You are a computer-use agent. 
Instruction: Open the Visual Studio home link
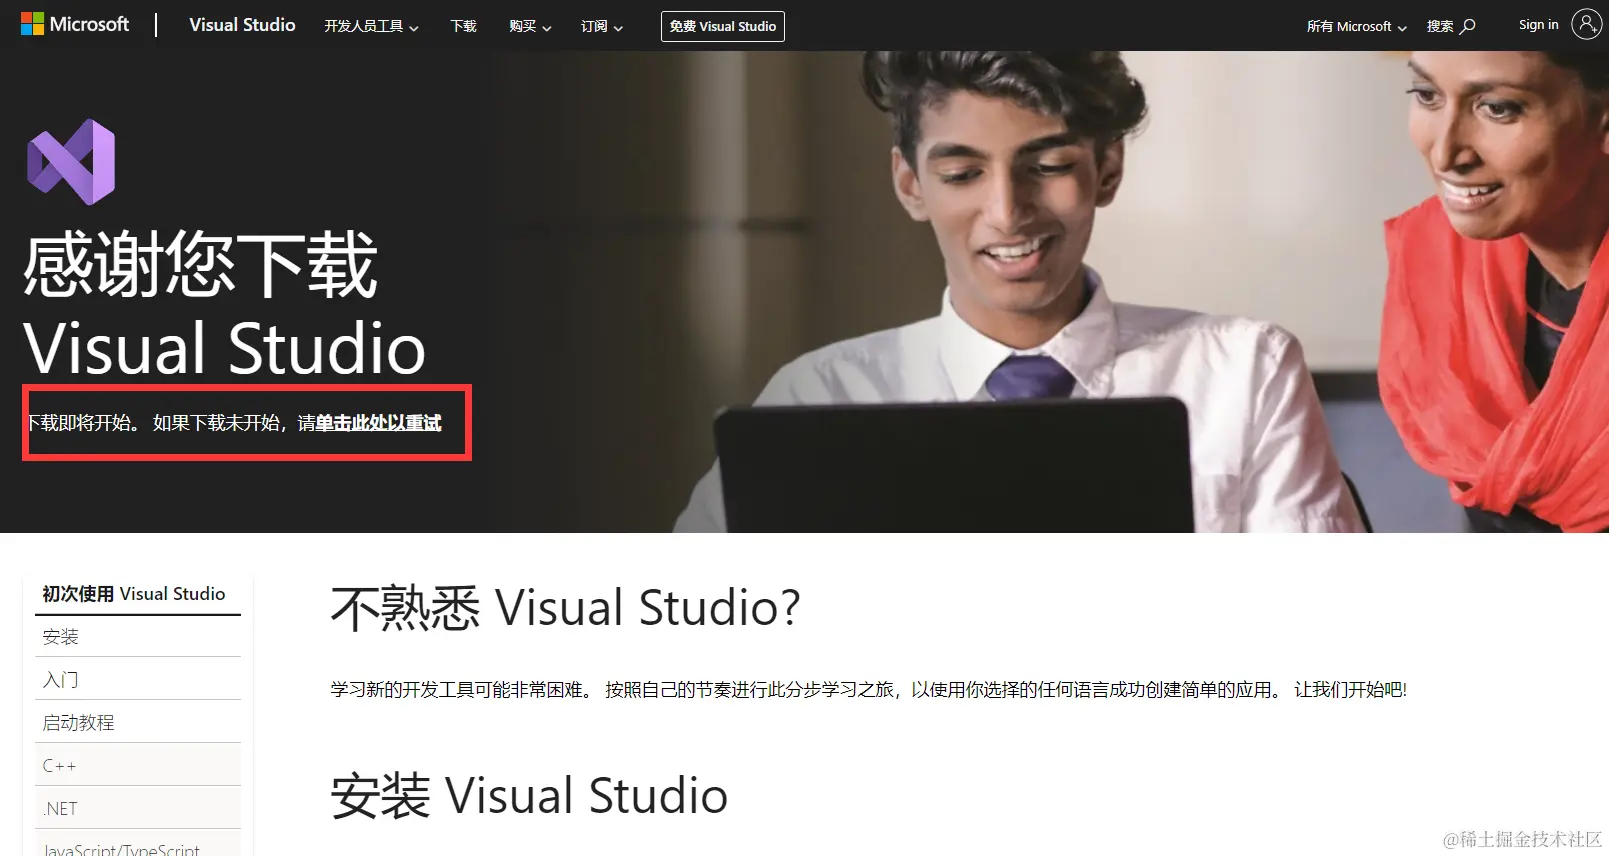tap(242, 25)
